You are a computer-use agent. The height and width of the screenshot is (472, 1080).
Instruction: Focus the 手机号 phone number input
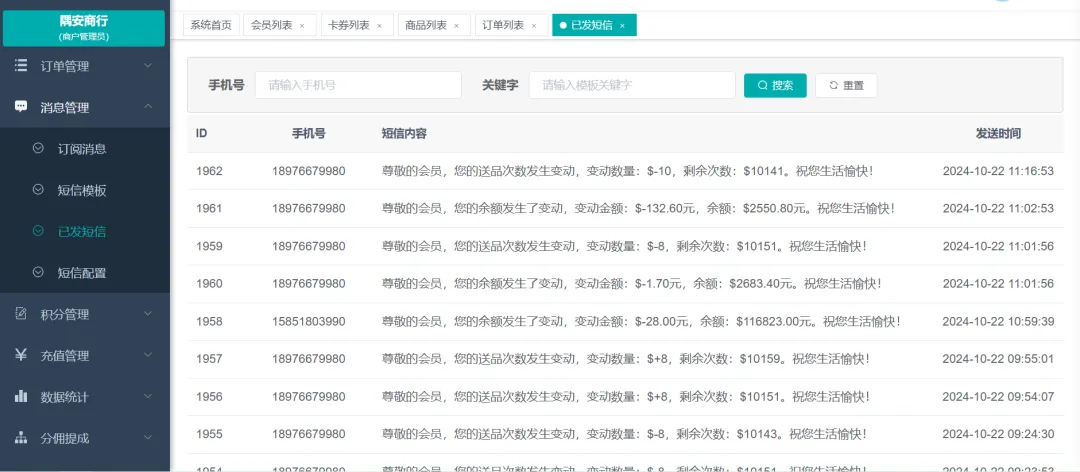click(x=358, y=86)
